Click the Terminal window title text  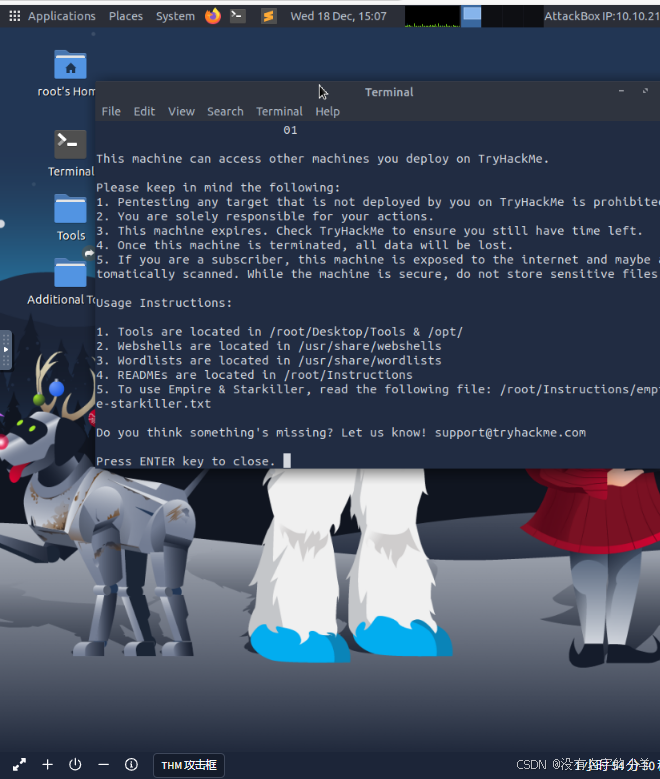click(x=389, y=92)
